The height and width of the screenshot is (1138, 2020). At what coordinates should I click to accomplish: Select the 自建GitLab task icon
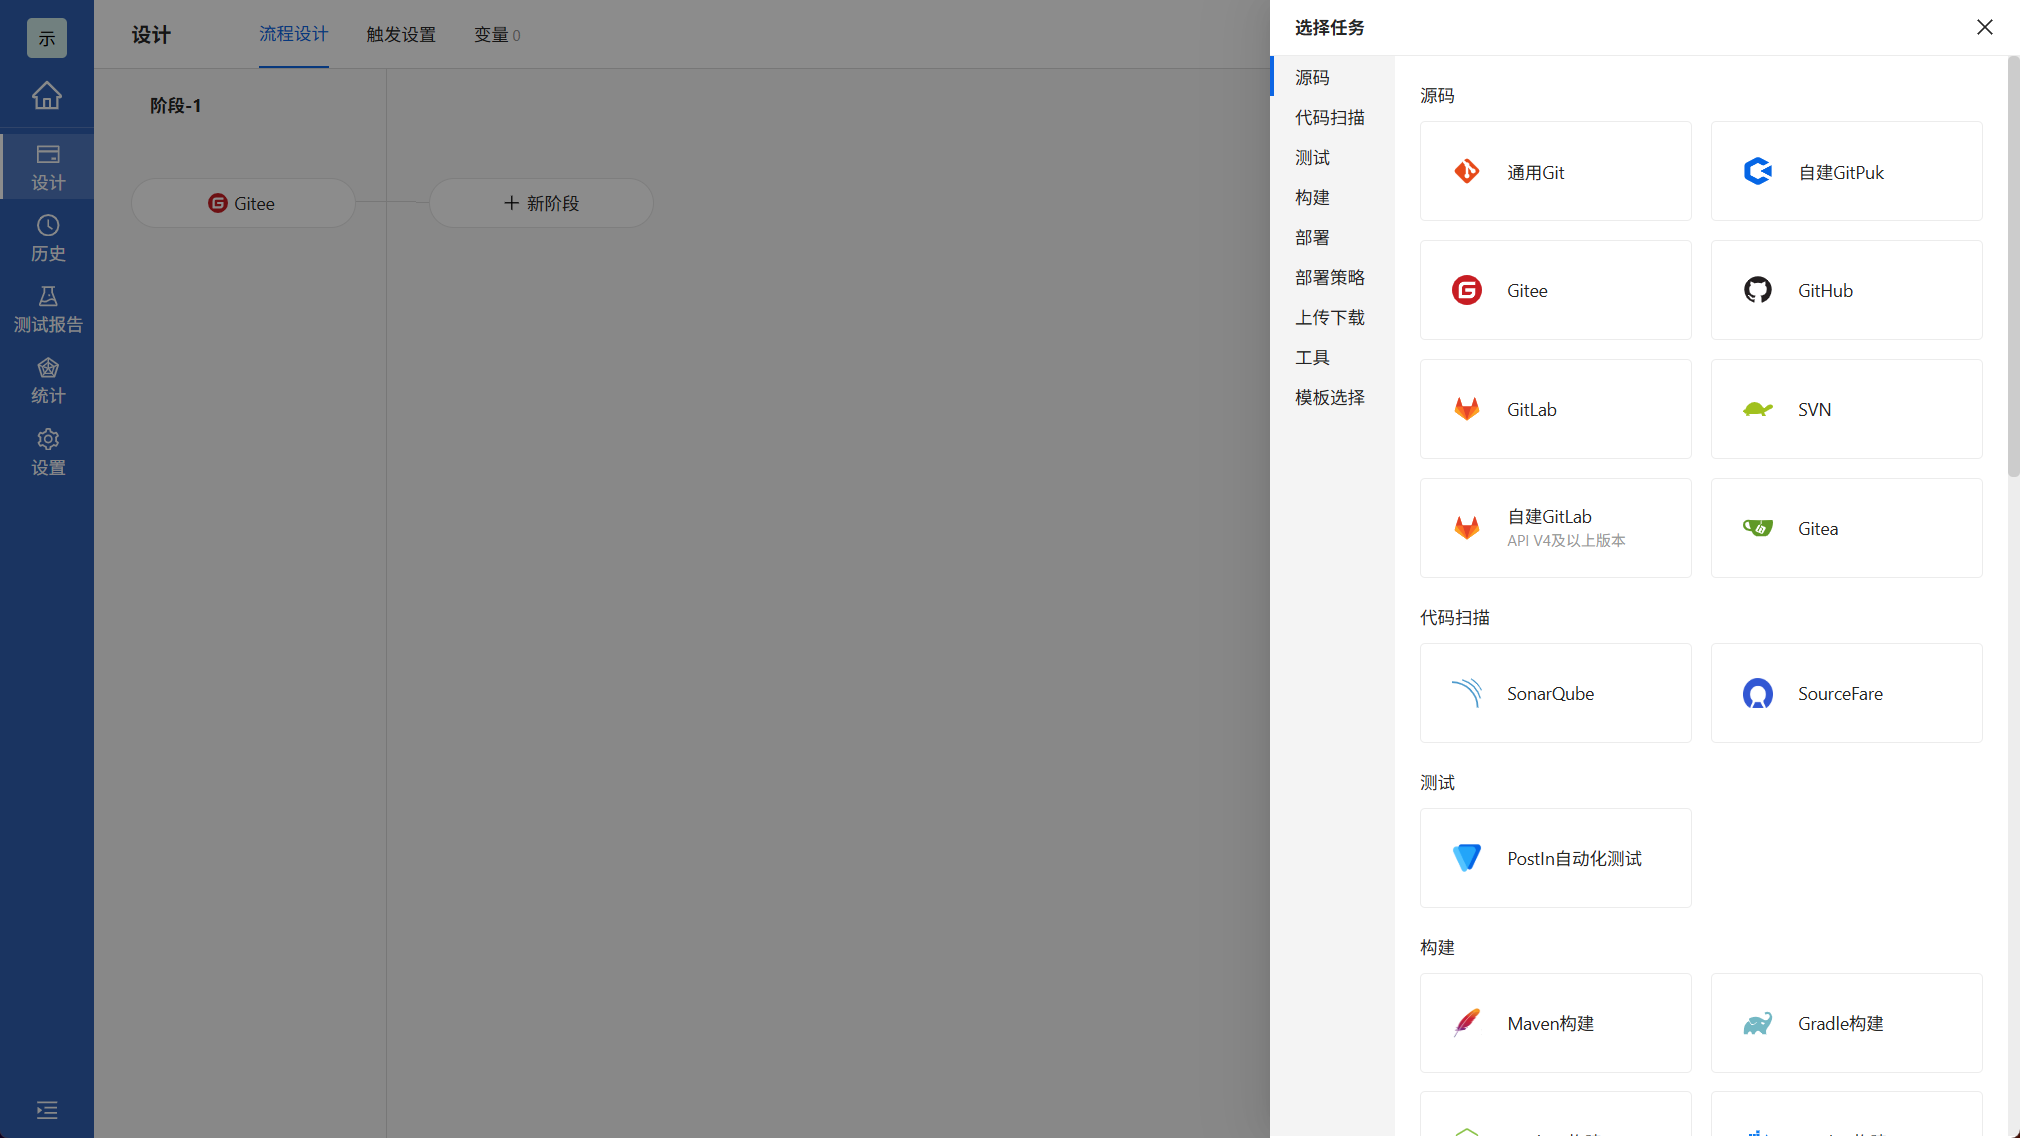[1467, 528]
